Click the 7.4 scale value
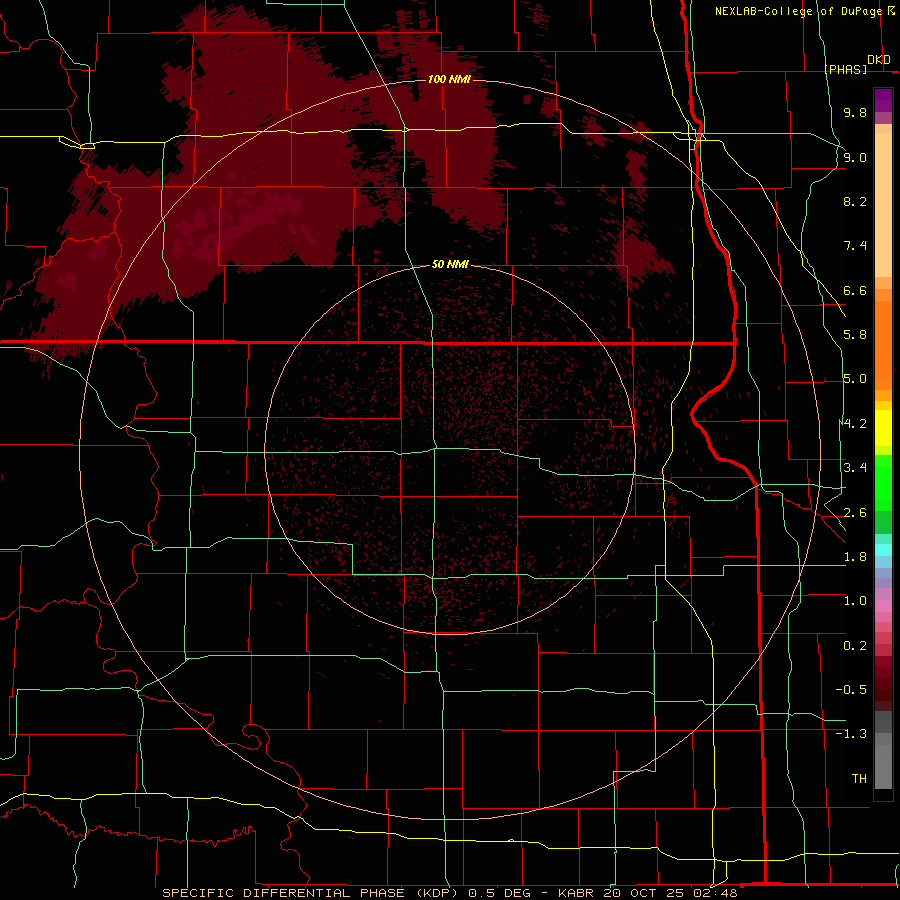Viewport: 900px width, 900px height. tap(855, 246)
